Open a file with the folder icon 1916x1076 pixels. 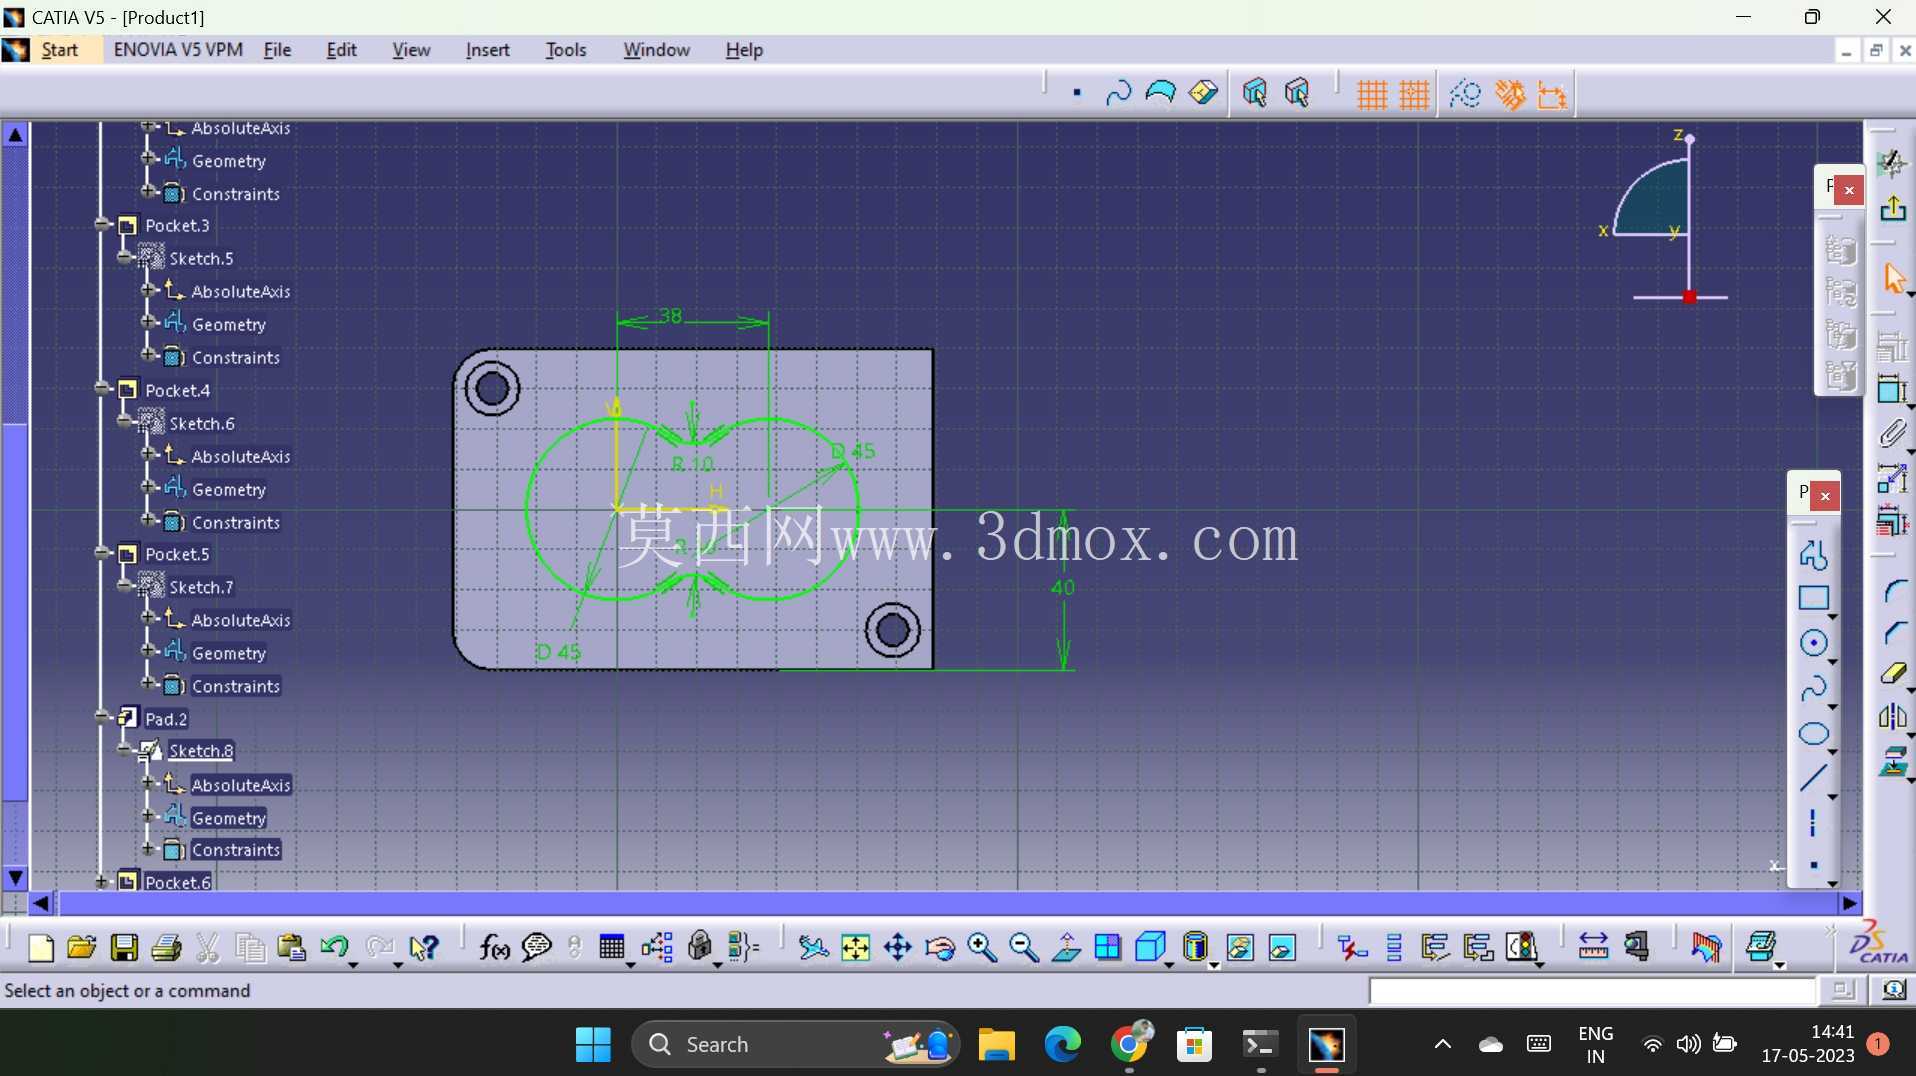click(82, 947)
